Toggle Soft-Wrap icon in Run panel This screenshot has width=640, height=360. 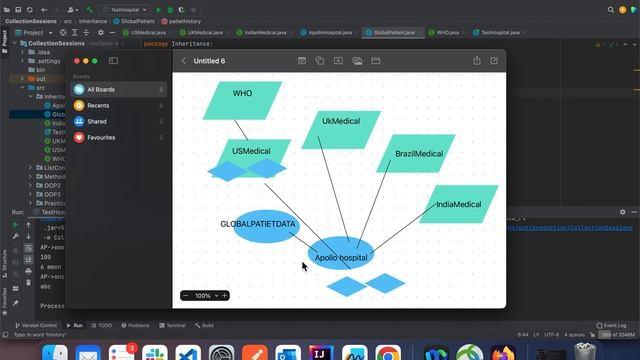28,248
